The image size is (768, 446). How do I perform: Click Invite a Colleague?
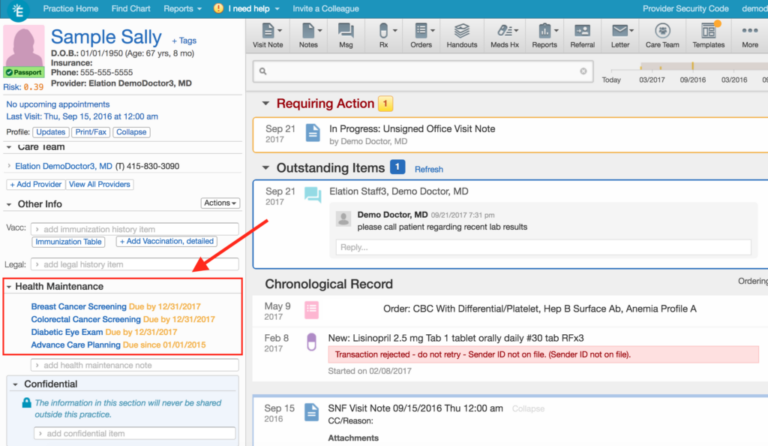tap(326, 9)
